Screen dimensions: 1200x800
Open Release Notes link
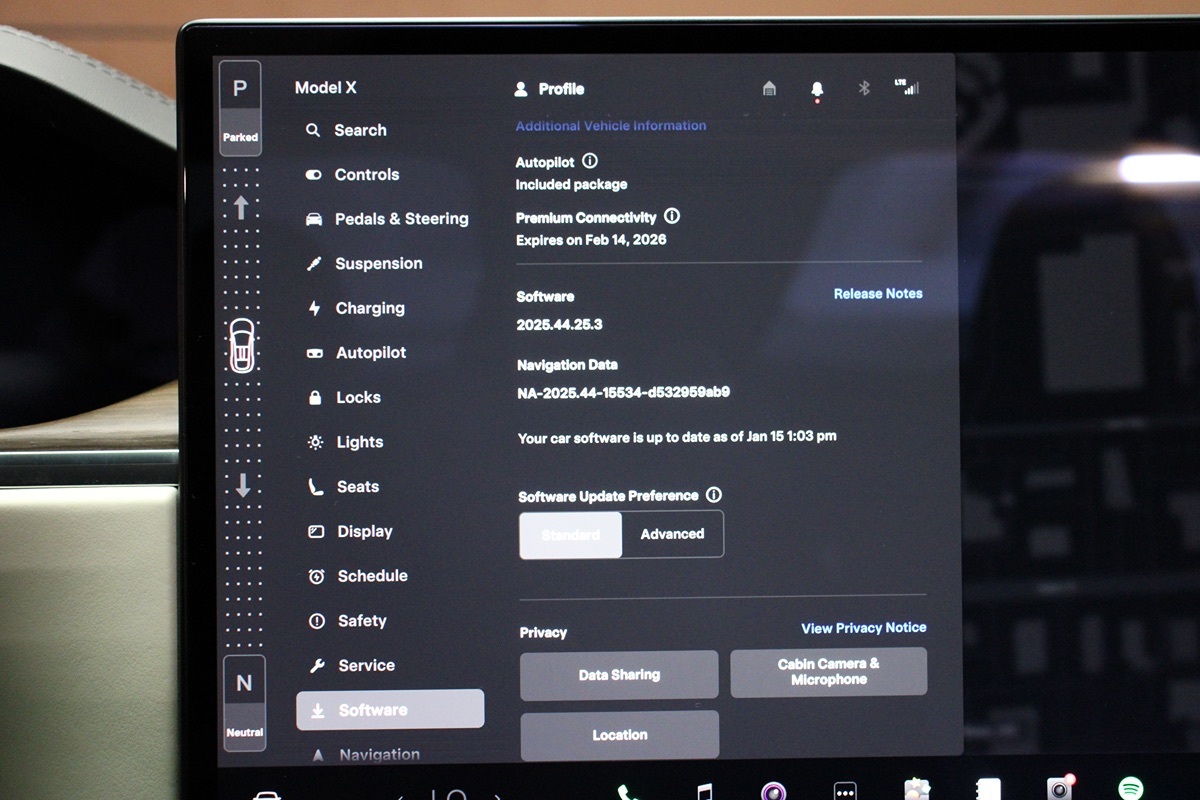[x=877, y=294]
